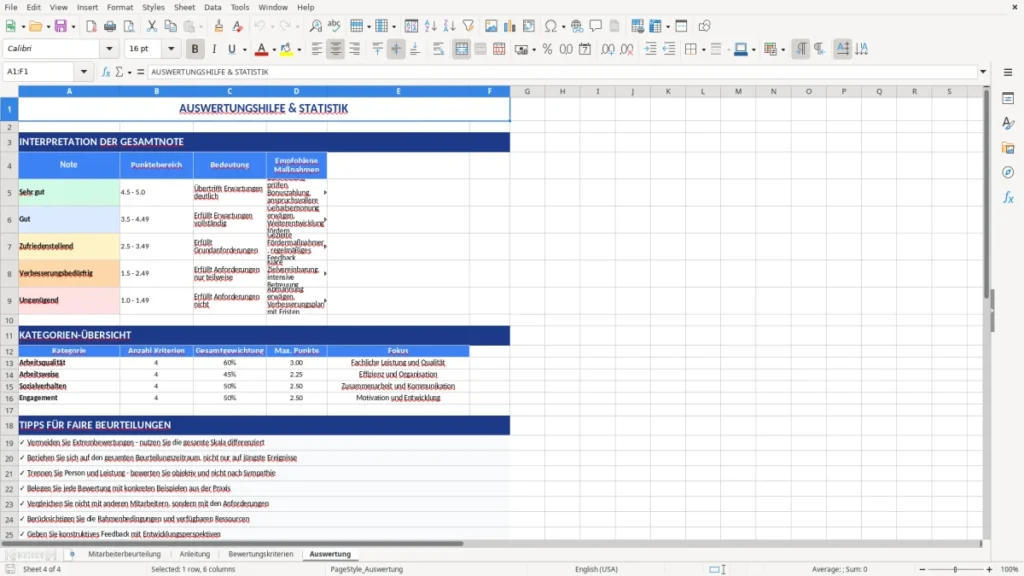Apply yellow background color swatch

(287, 49)
